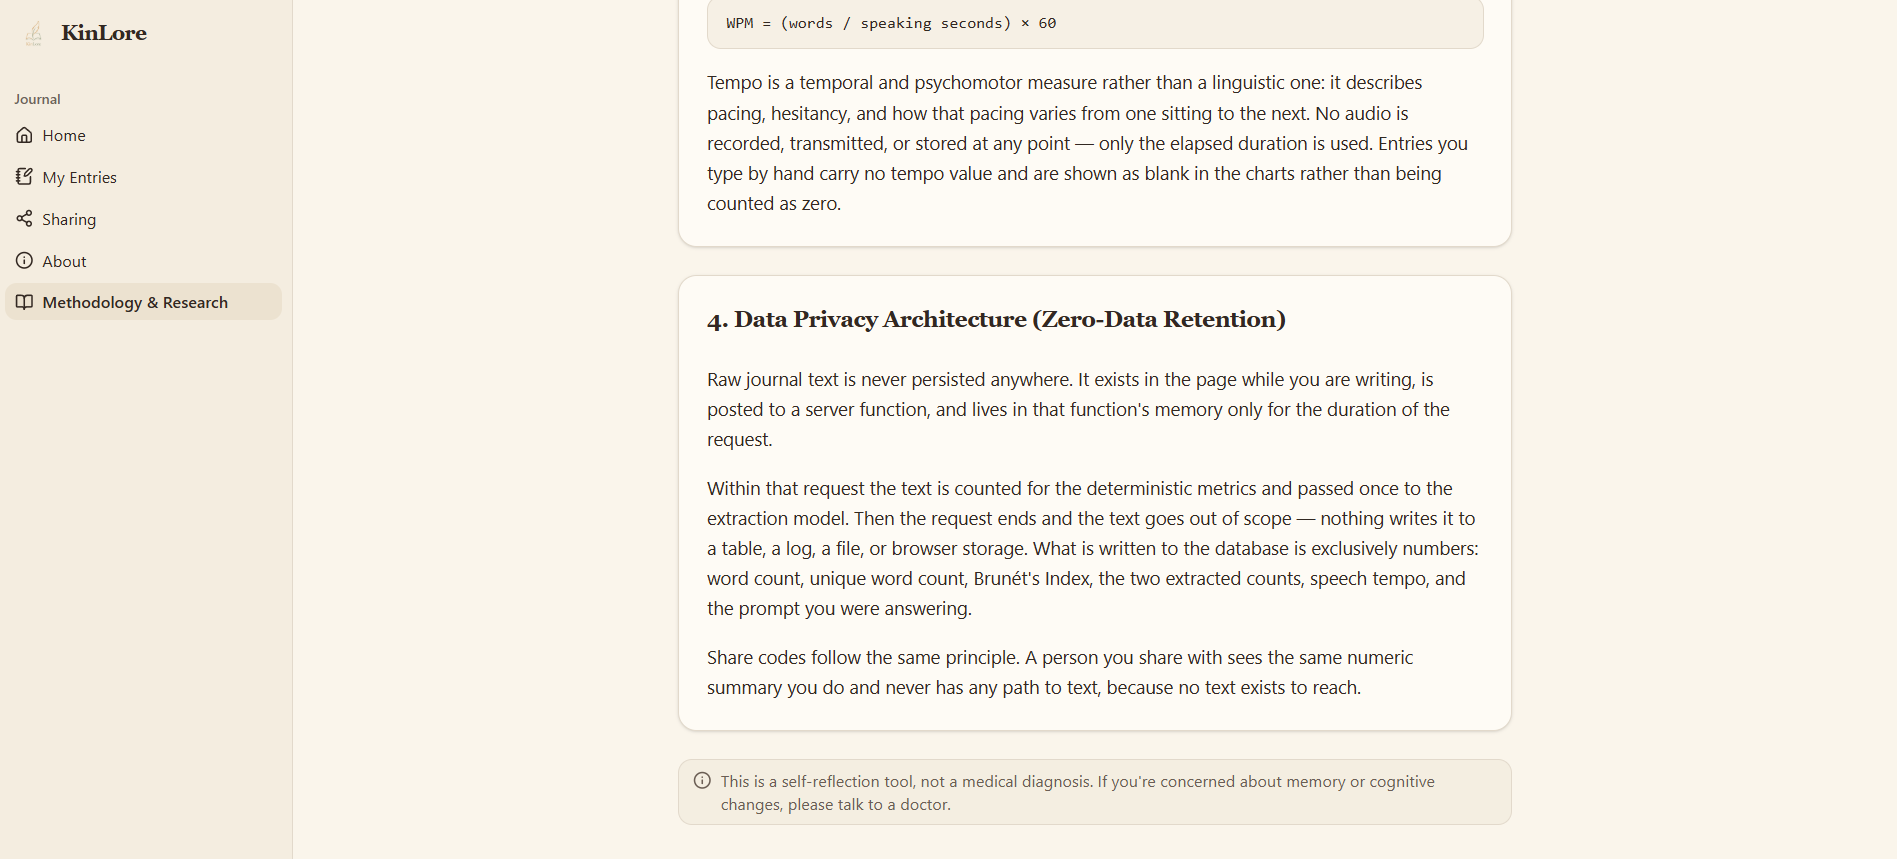
Task: Click the Sharing nodes icon
Action: (24, 219)
